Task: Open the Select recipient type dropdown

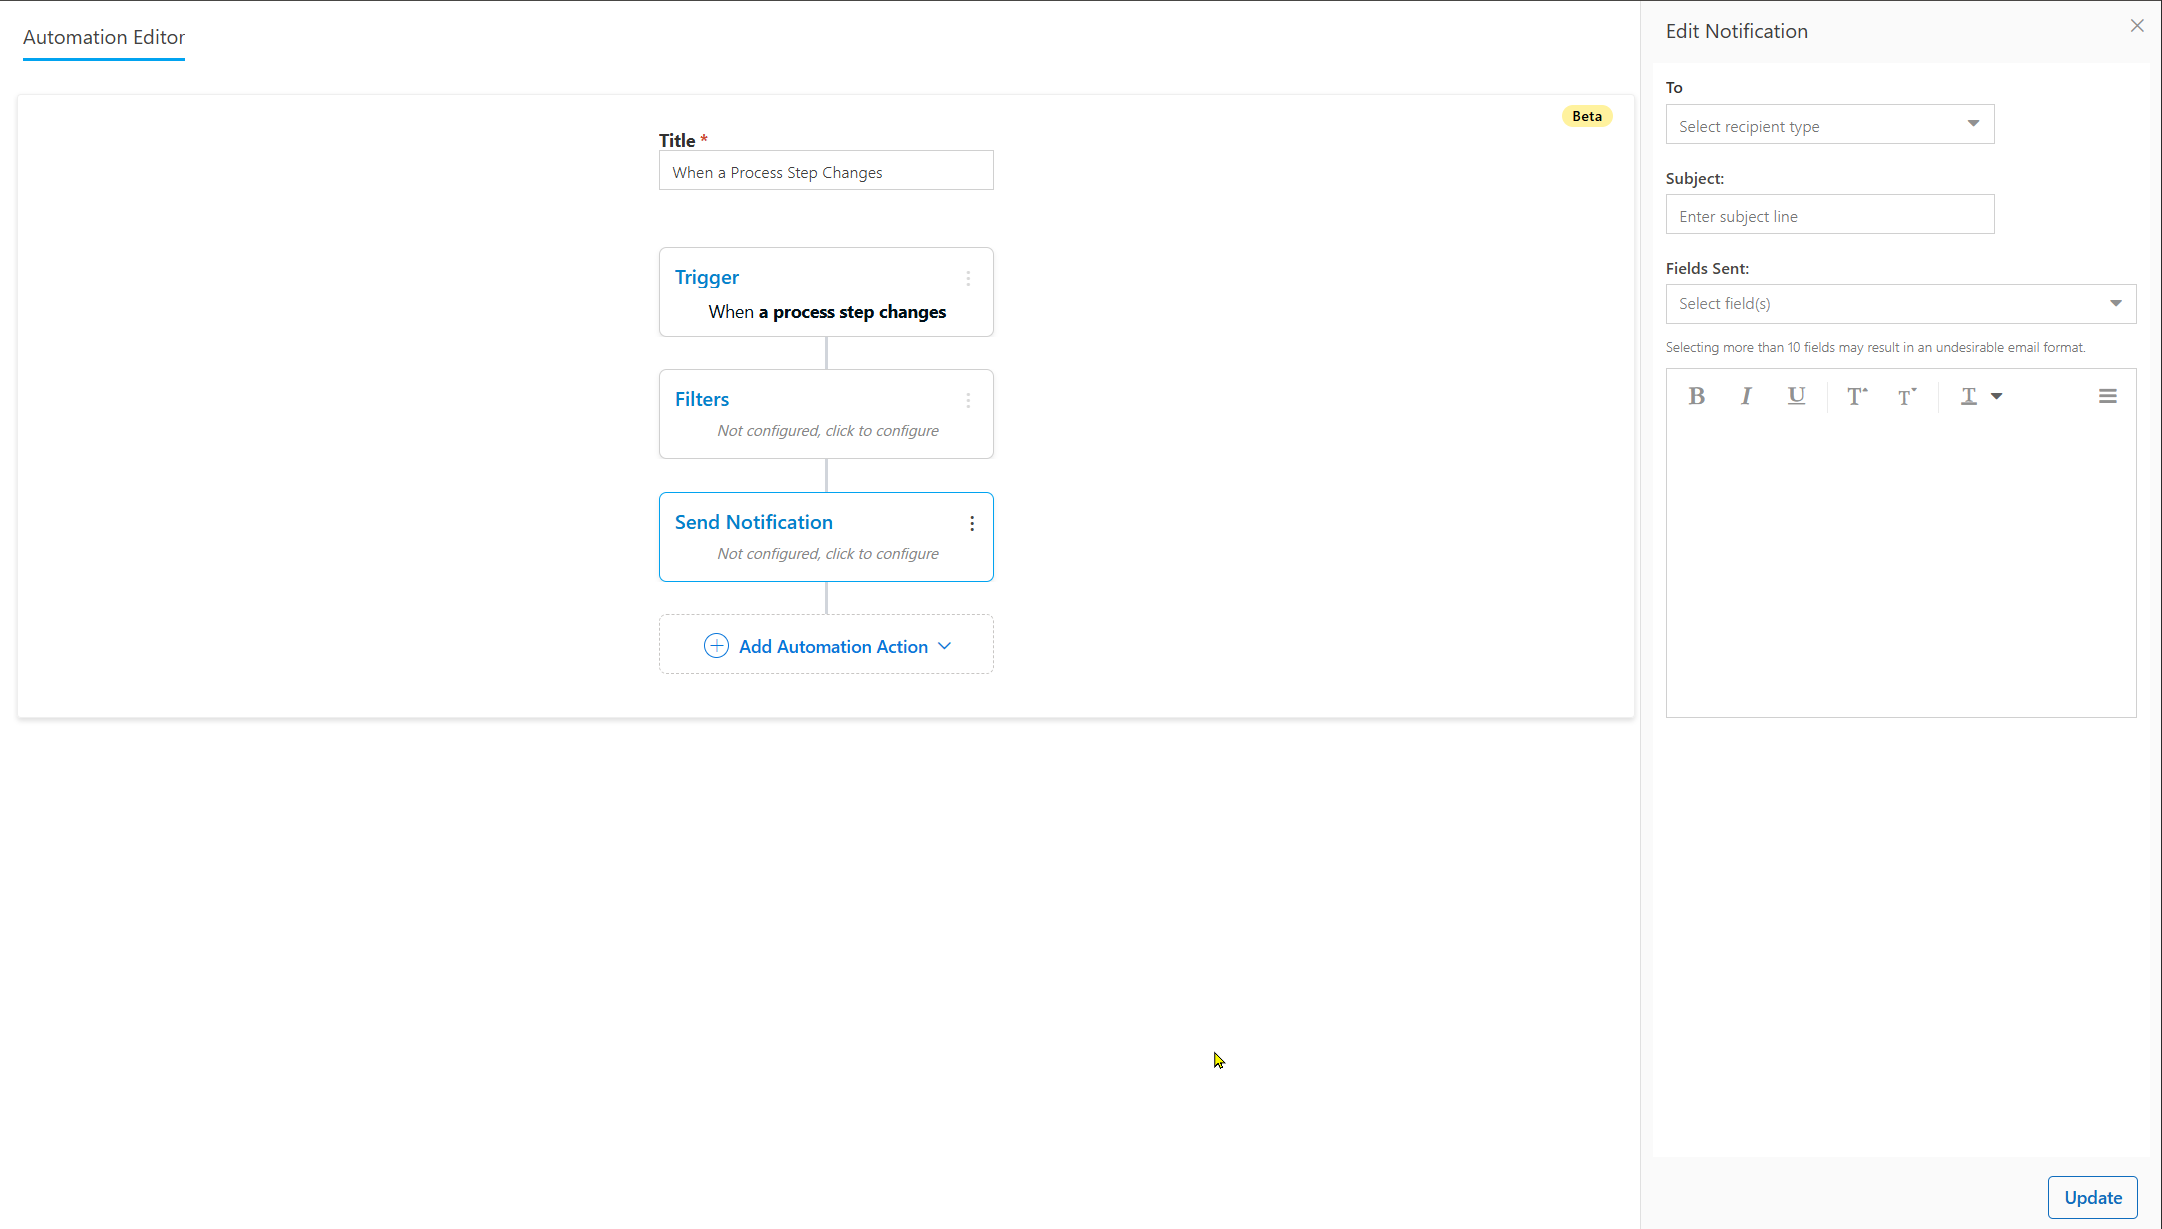Action: [x=1830, y=125]
